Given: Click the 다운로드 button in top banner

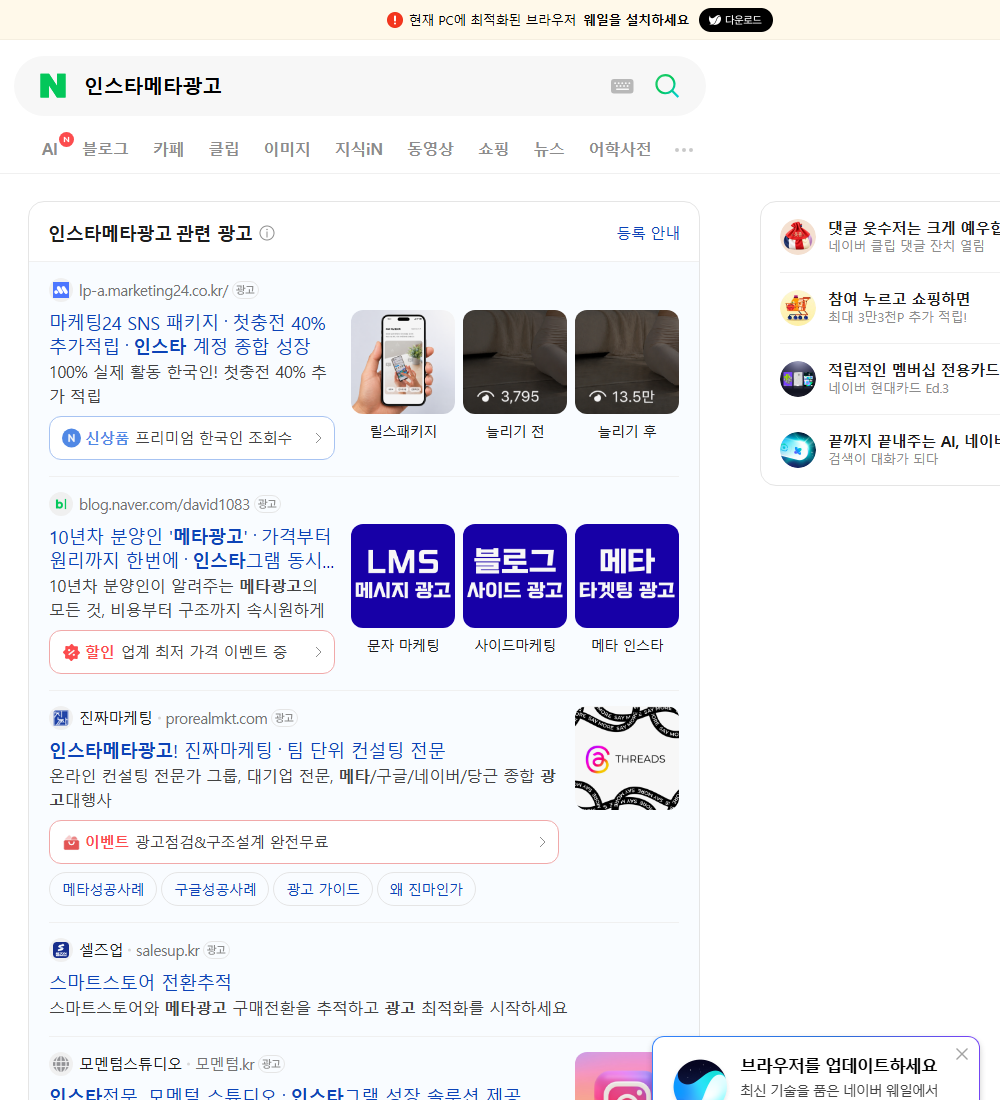Looking at the screenshot, I should (735, 20).
